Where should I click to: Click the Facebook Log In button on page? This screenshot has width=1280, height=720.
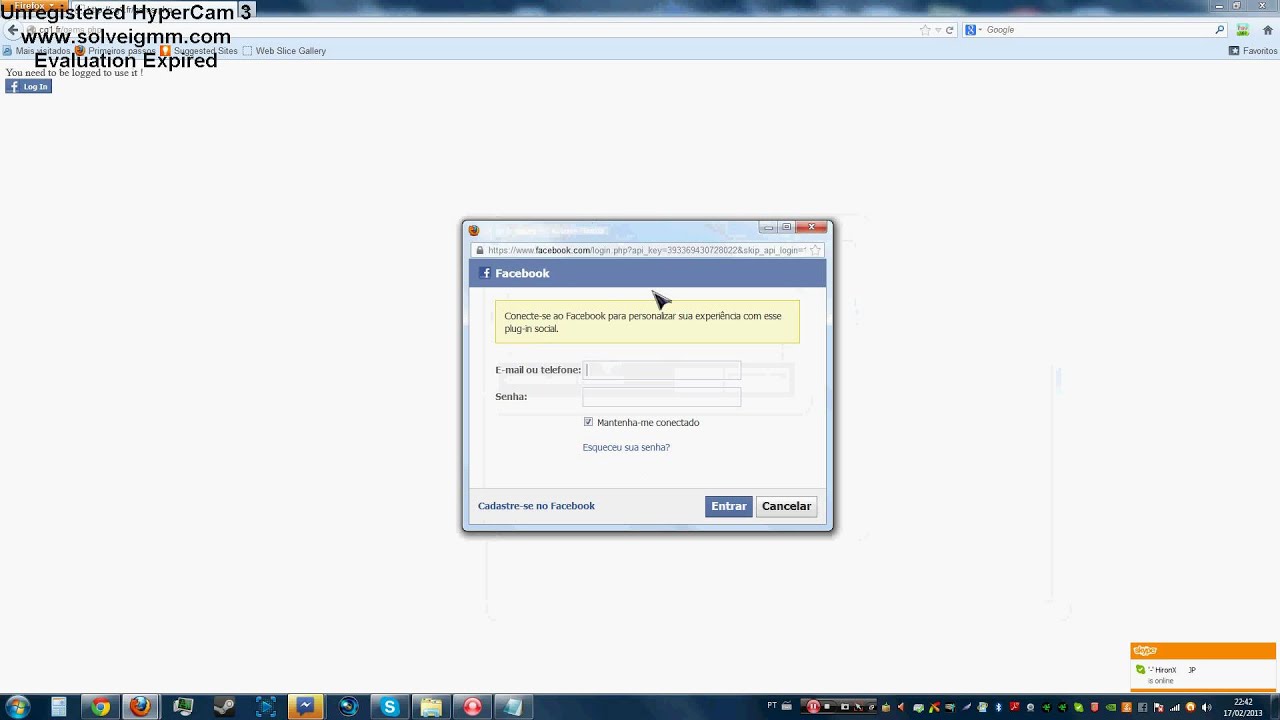click(x=28, y=87)
